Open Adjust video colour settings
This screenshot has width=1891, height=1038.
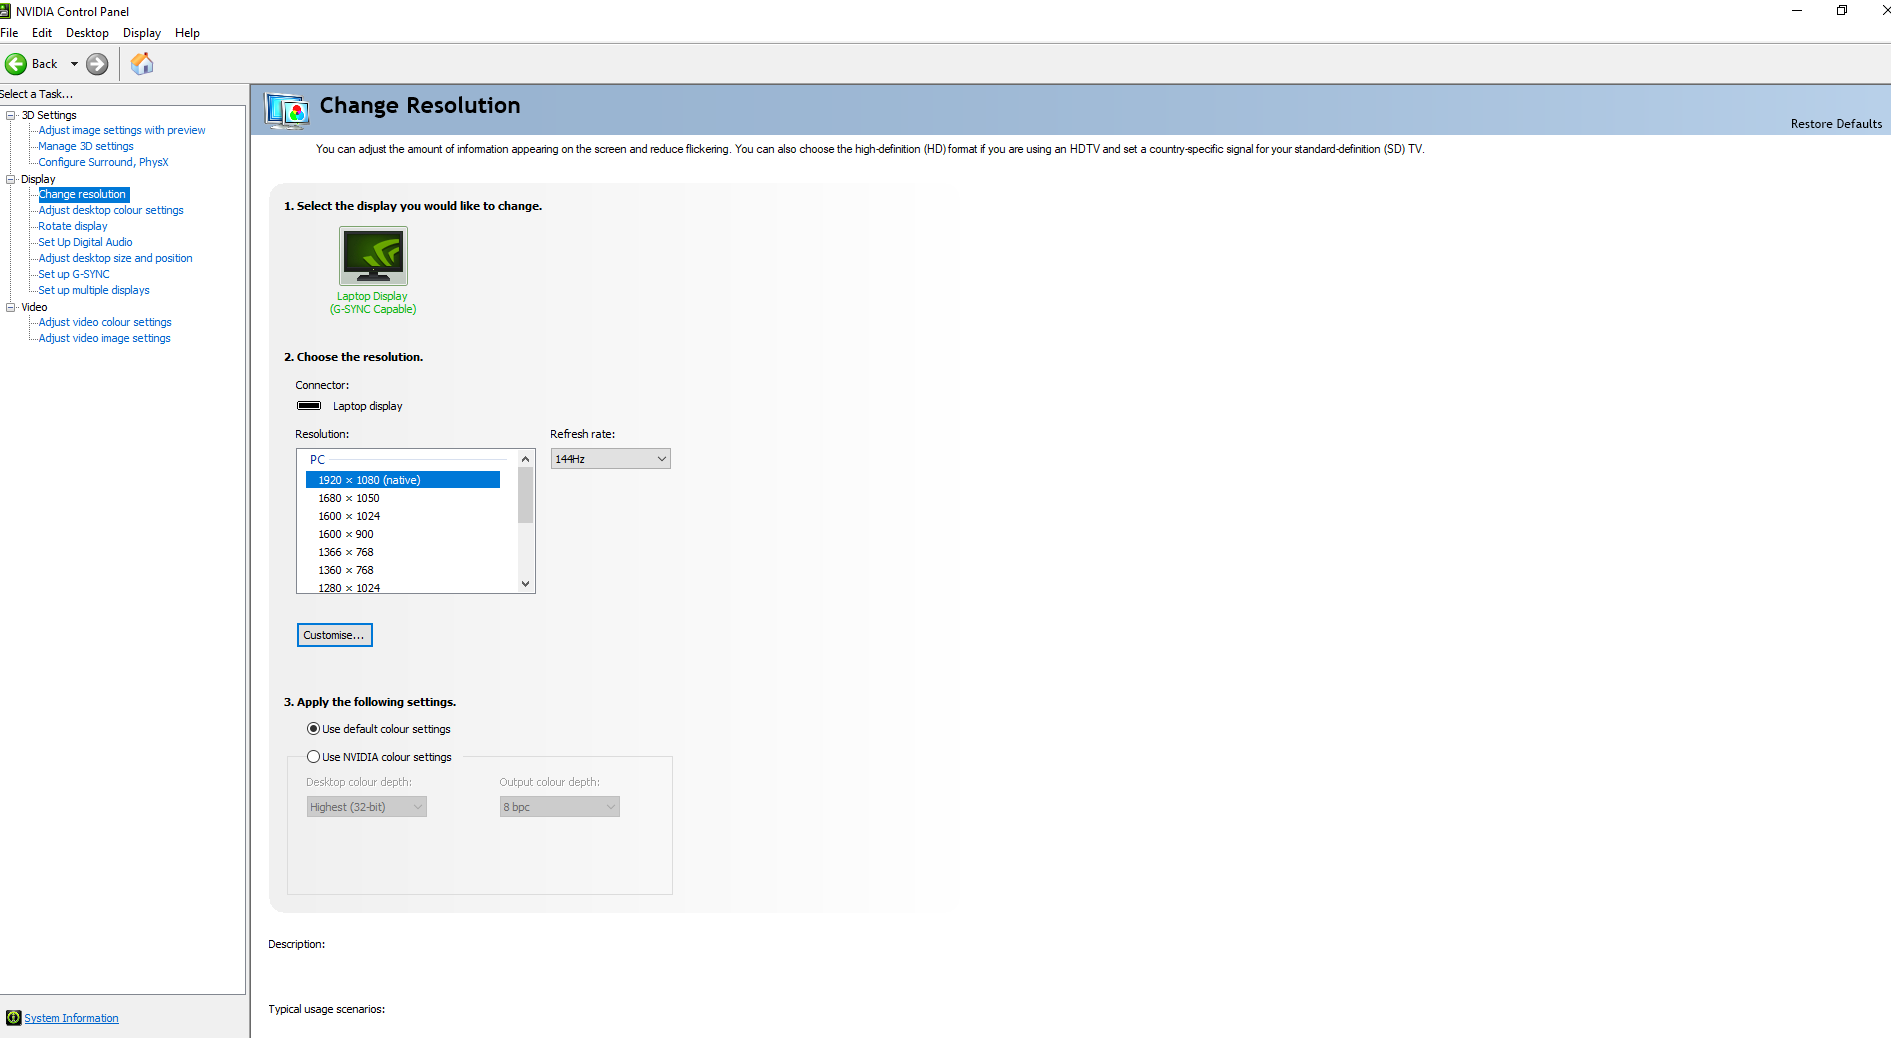click(x=105, y=322)
